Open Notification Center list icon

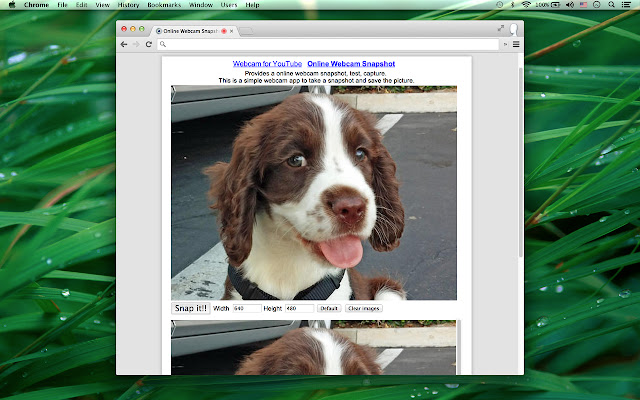626,5
